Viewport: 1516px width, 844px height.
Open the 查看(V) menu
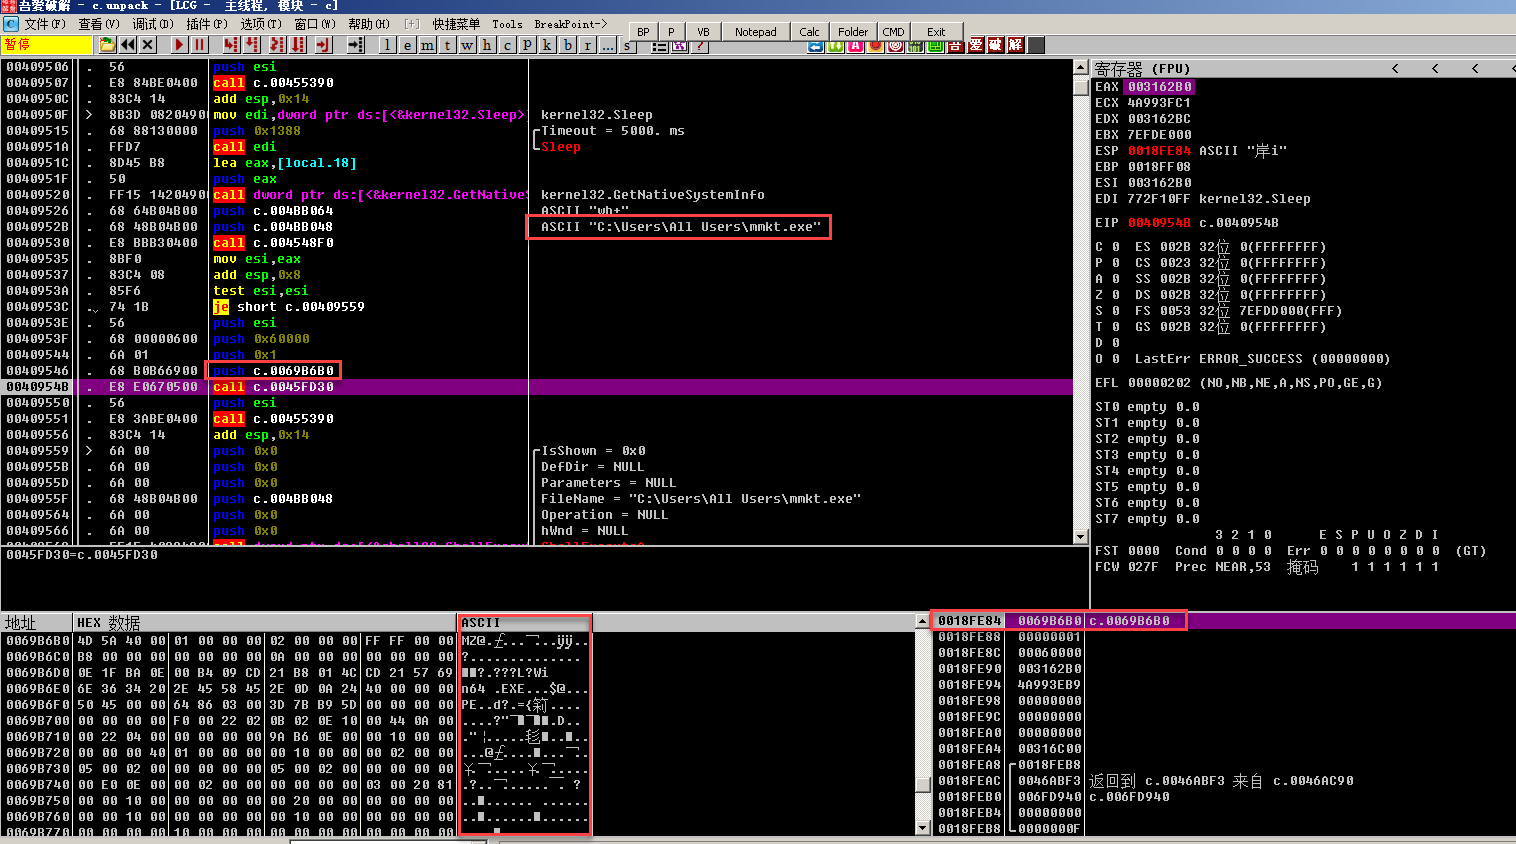tap(98, 24)
